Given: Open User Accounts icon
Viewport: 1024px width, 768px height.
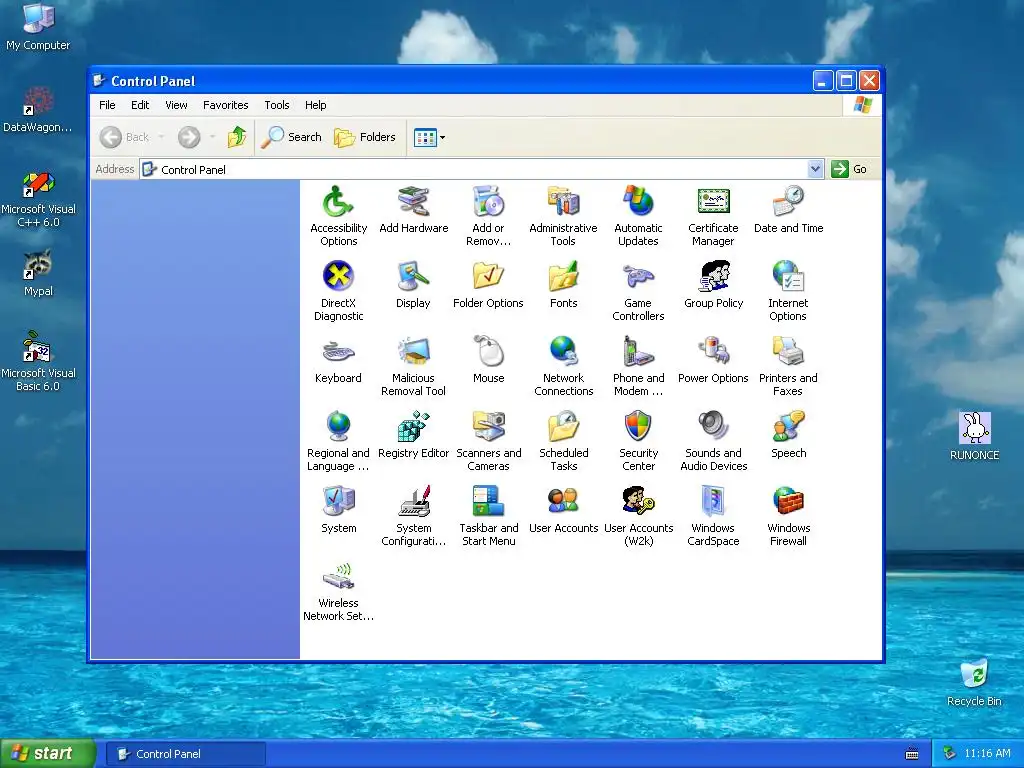Looking at the screenshot, I should click(x=563, y=502).
